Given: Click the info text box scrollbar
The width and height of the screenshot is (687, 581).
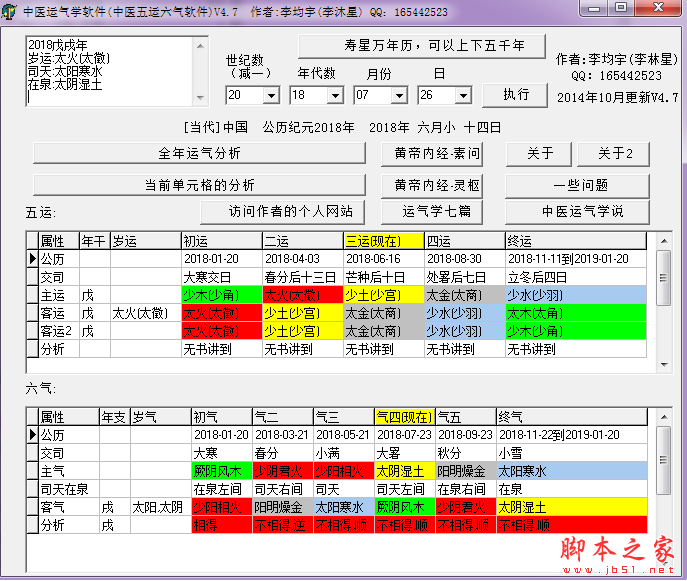Looking at the screenshot, I should [x=201, y=71].
